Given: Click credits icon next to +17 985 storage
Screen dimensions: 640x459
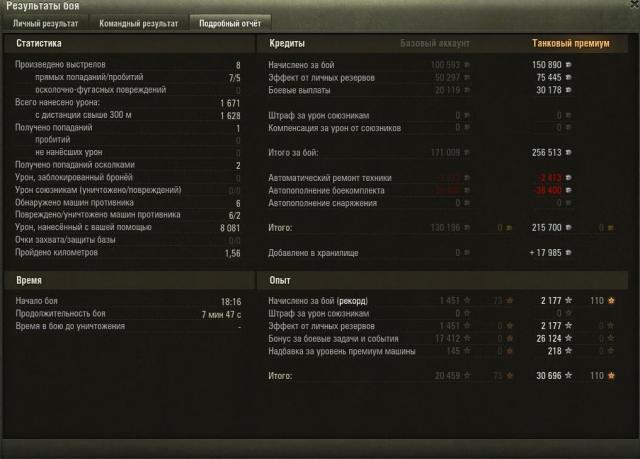Looking at the screenshot, I should [568, 253].
